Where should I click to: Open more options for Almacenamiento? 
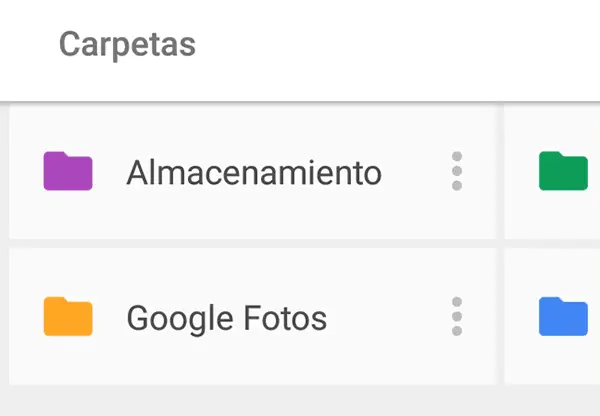(457, 172)
